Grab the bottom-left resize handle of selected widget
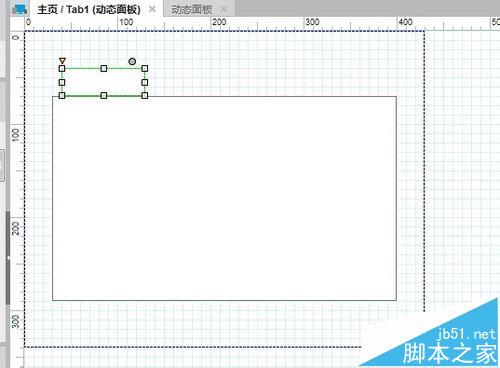Image resolution: width=500 pixels, height=368 pixels. point(62,96)
